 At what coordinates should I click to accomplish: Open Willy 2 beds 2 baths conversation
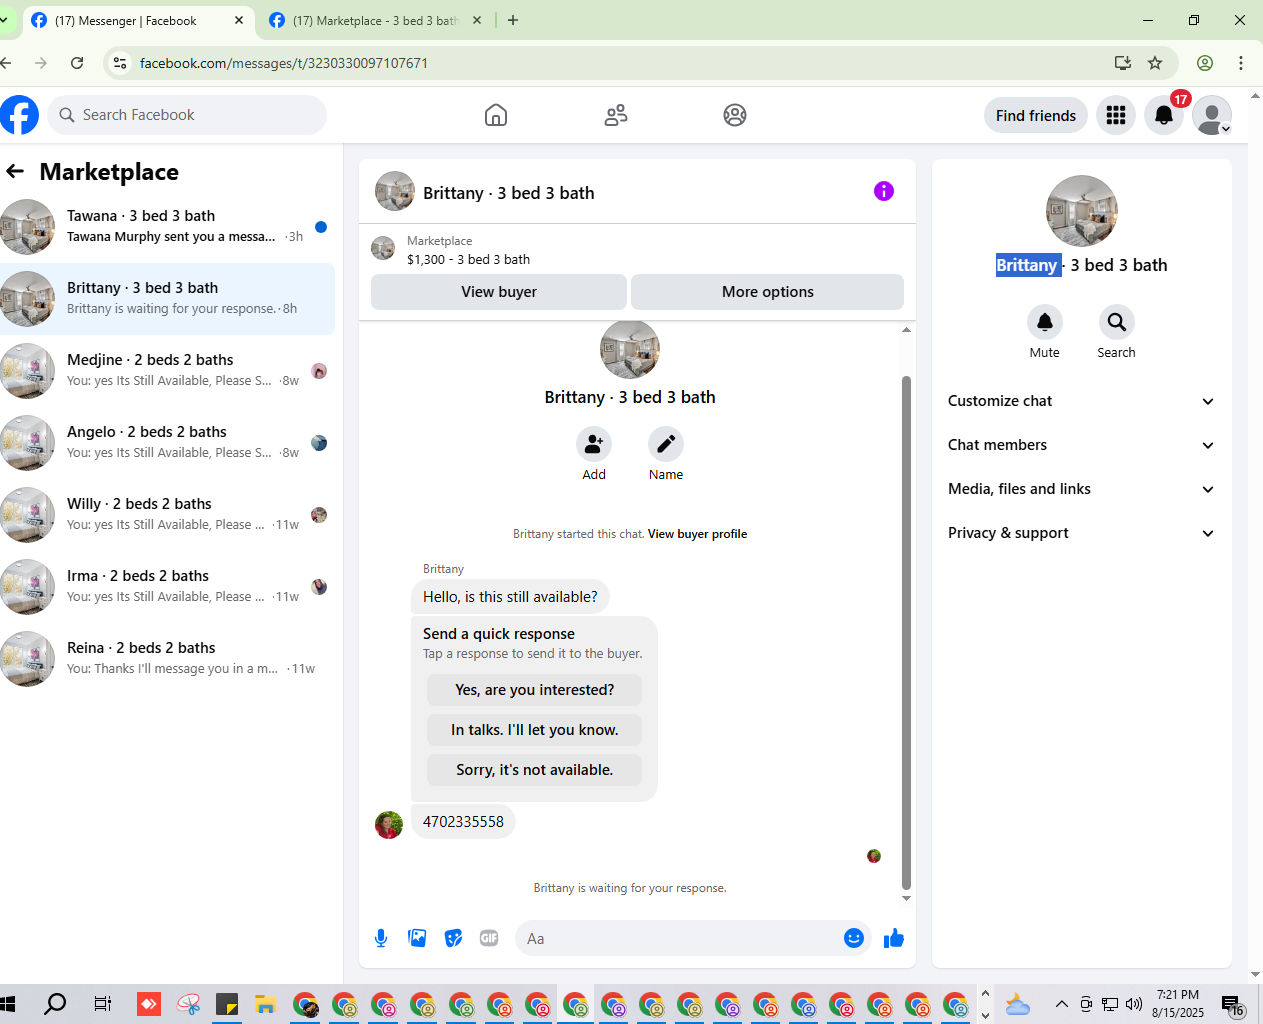[167, 515]
